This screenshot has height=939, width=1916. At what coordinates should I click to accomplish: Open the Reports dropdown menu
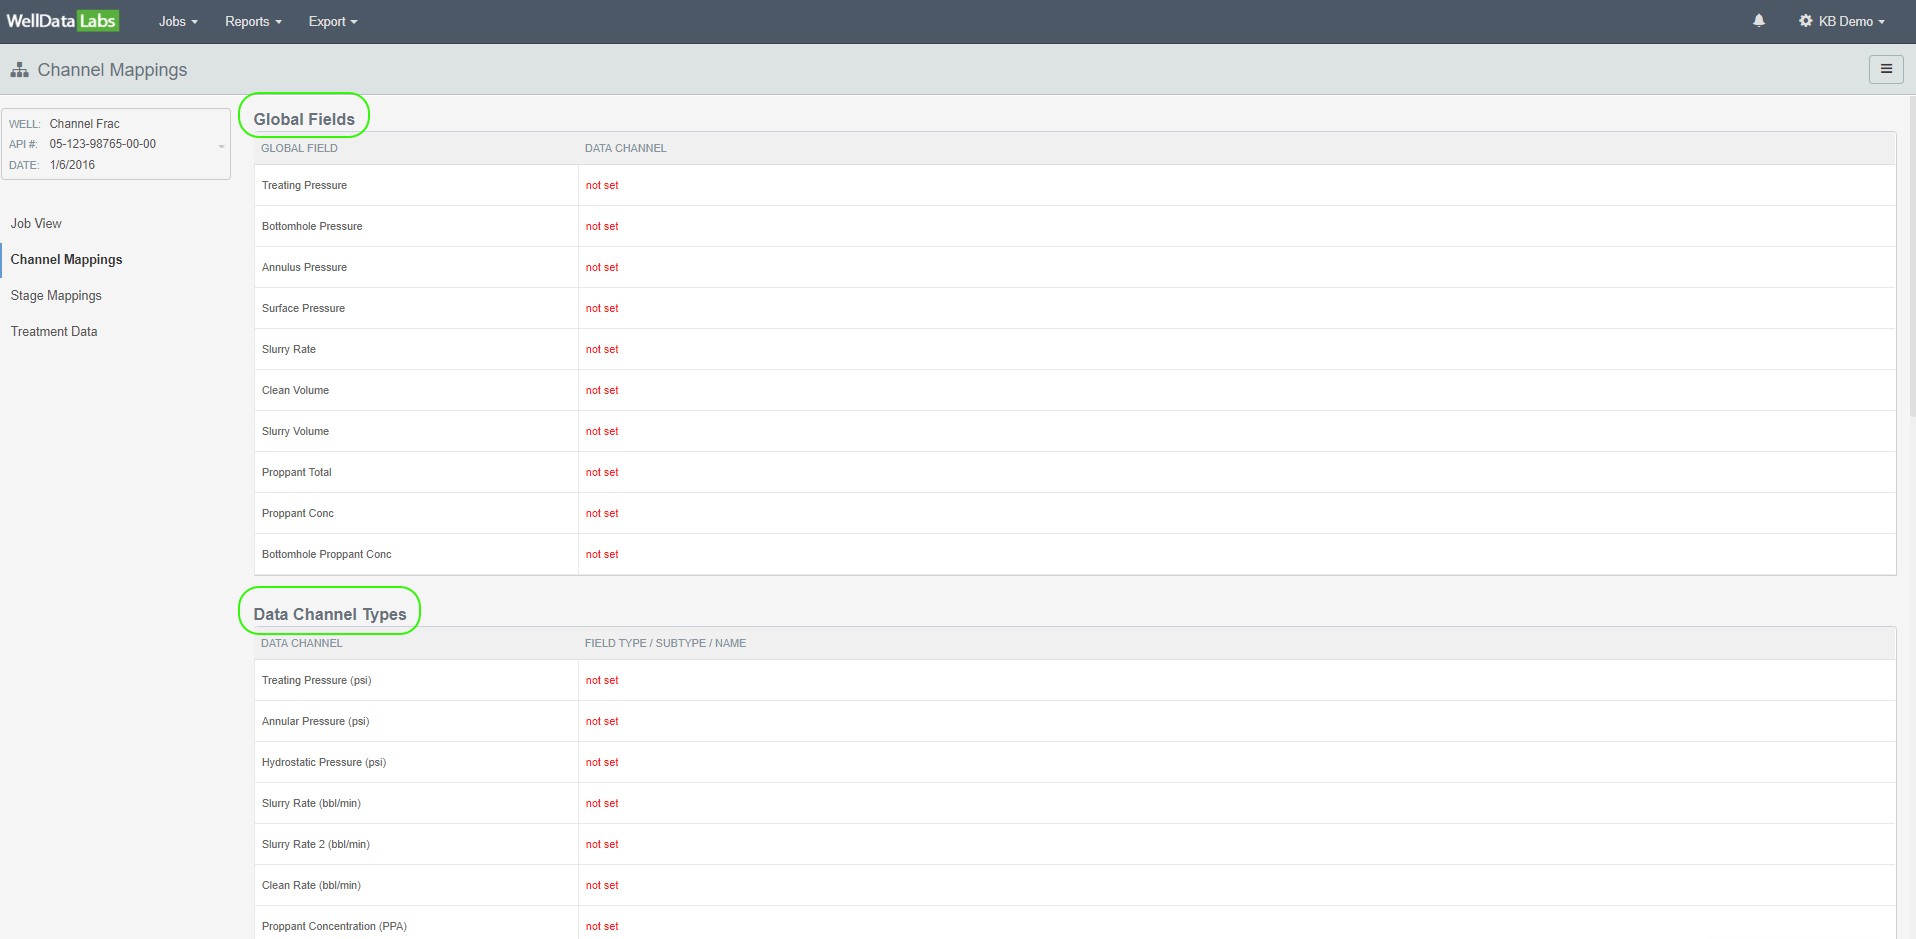coord(253,21)
